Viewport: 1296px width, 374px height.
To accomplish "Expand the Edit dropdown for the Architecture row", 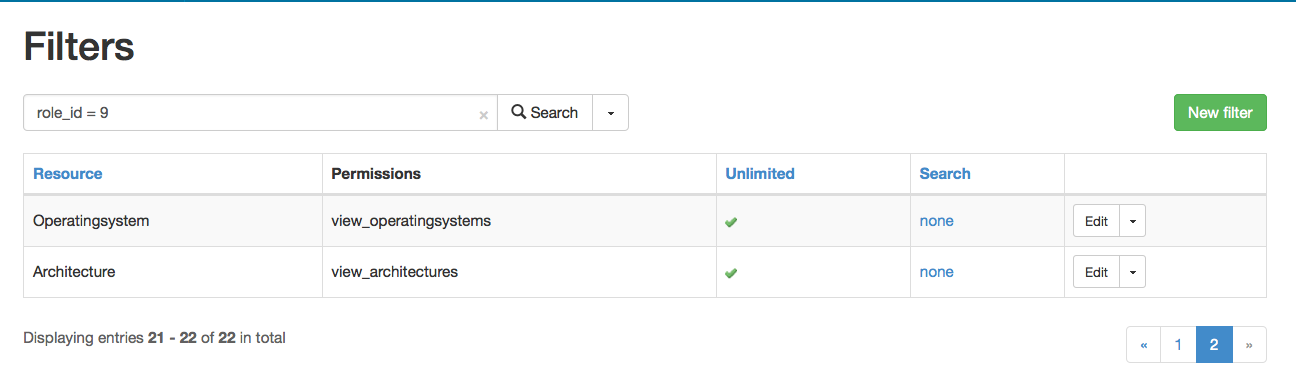I will (x=1133, y=272).
